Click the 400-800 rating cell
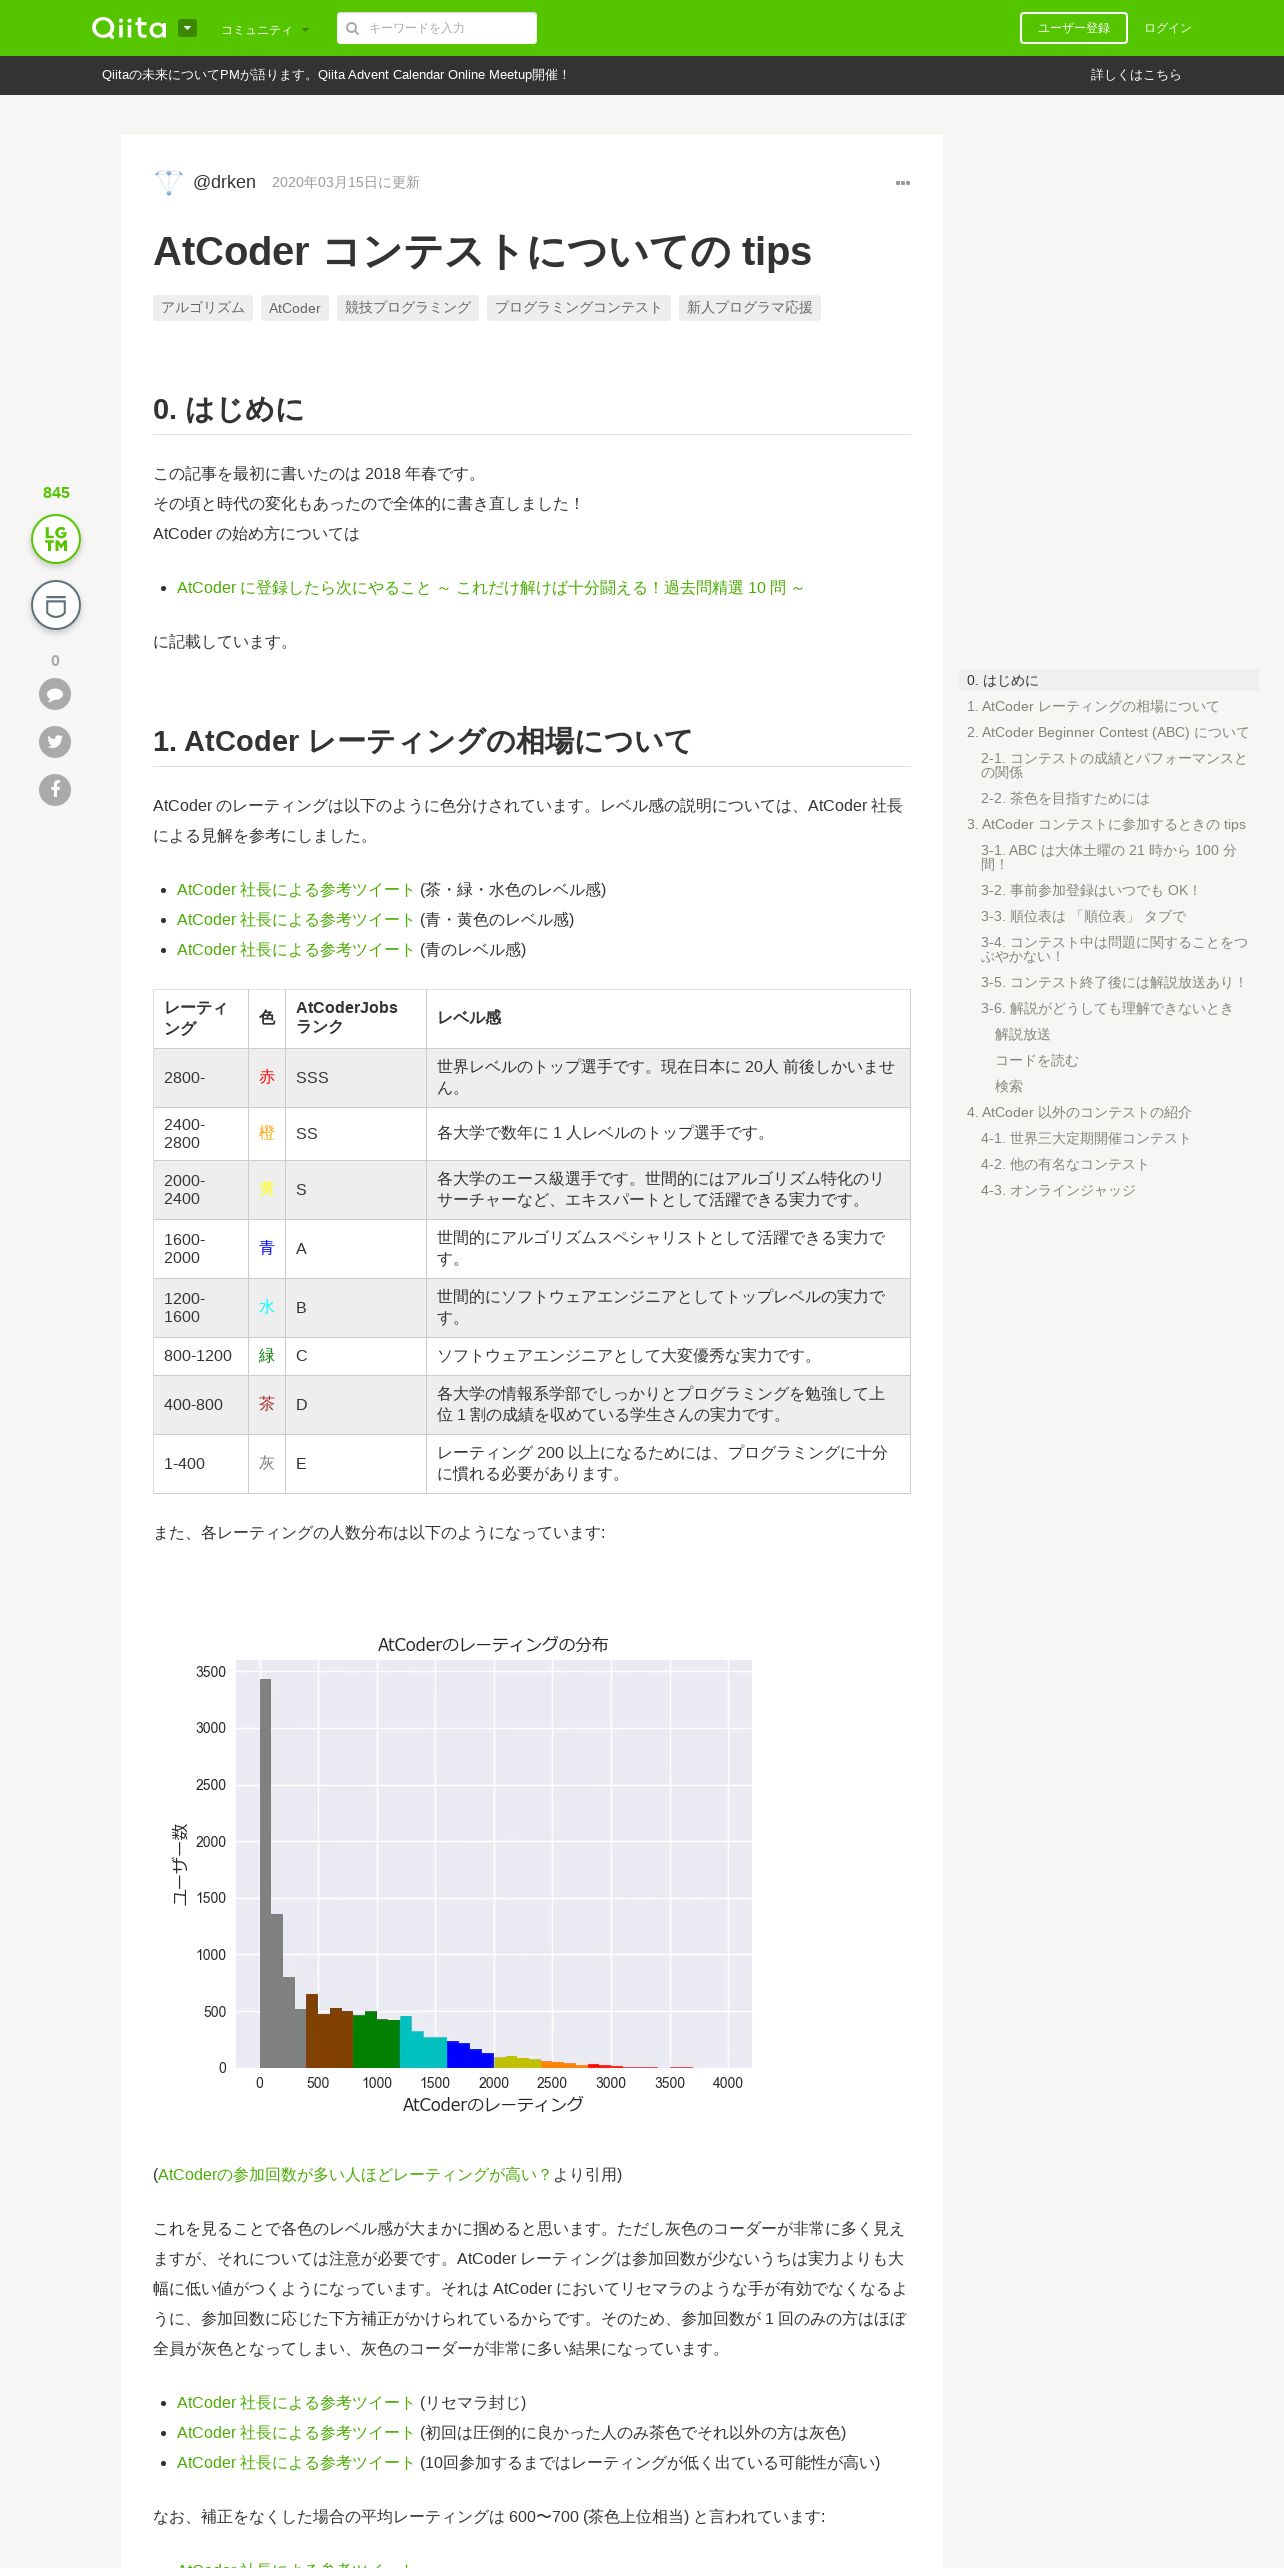 201,1405
